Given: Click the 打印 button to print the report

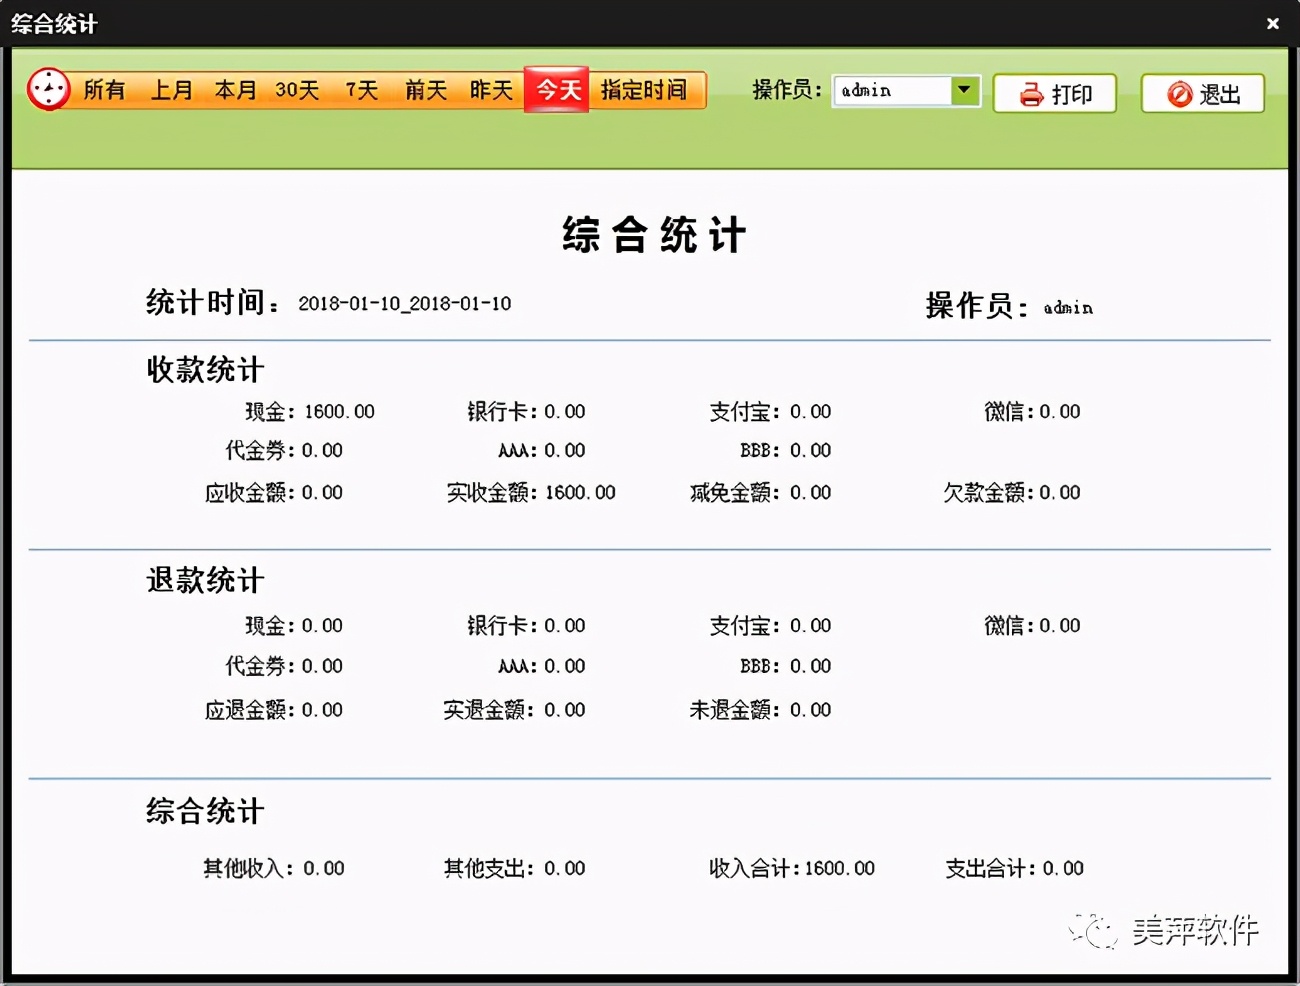Looking at the screenshot, I should [1055, 93].
